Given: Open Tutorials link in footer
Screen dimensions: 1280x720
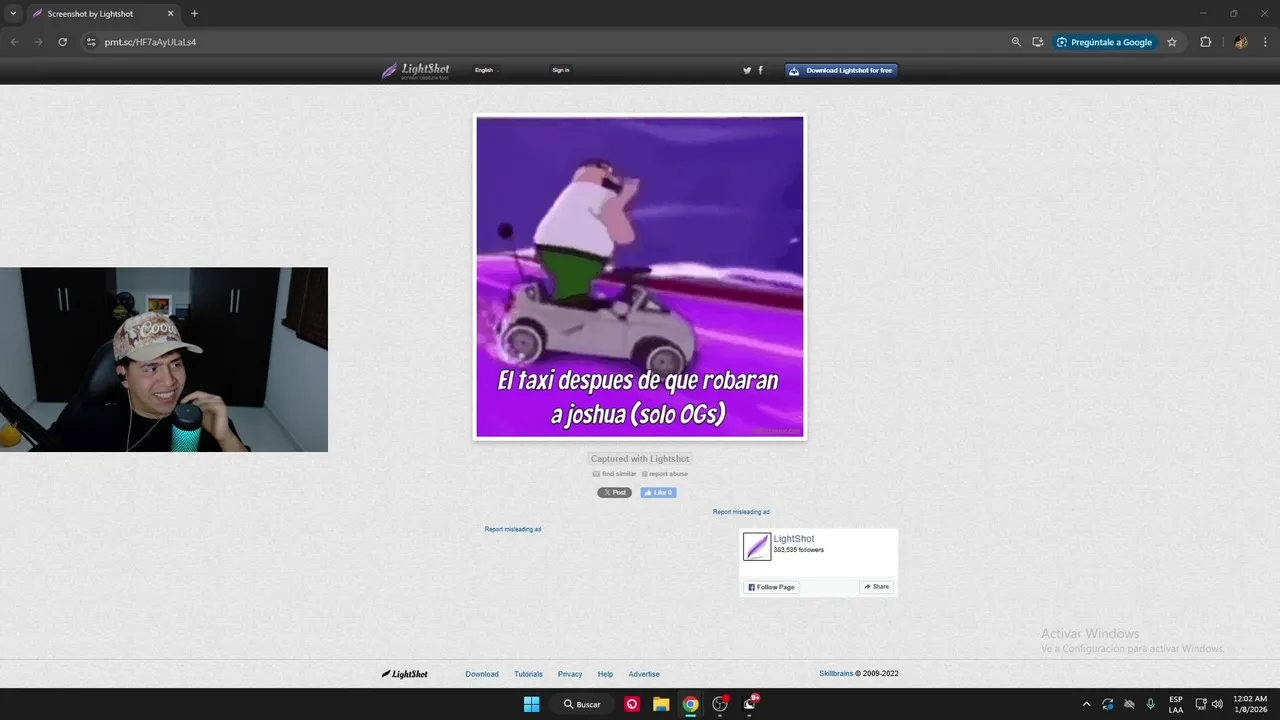Looking at the screenshot, I should tap(528, 674).
